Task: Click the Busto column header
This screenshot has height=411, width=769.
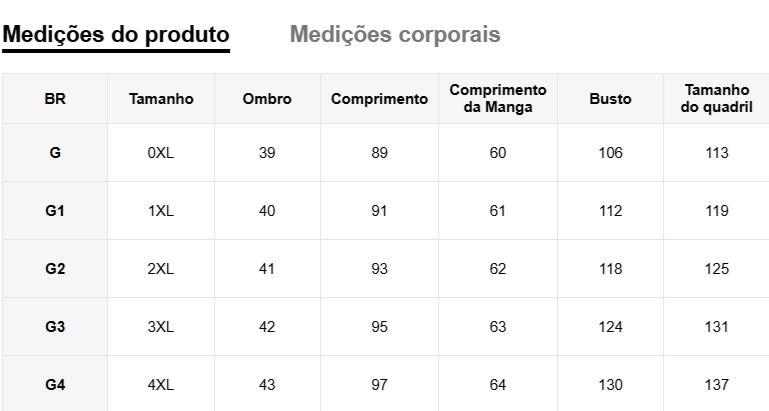Action: click(x=610, y=99)
